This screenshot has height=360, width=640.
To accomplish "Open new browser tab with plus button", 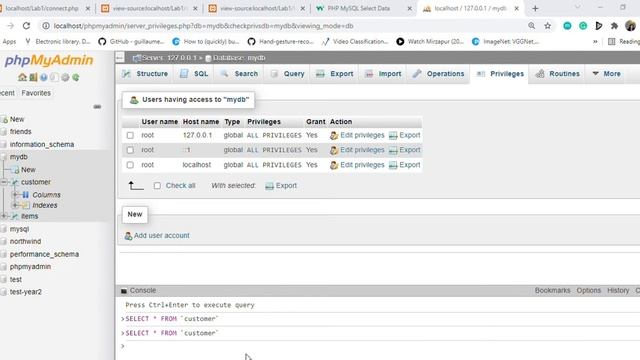I will pos(535,8).
